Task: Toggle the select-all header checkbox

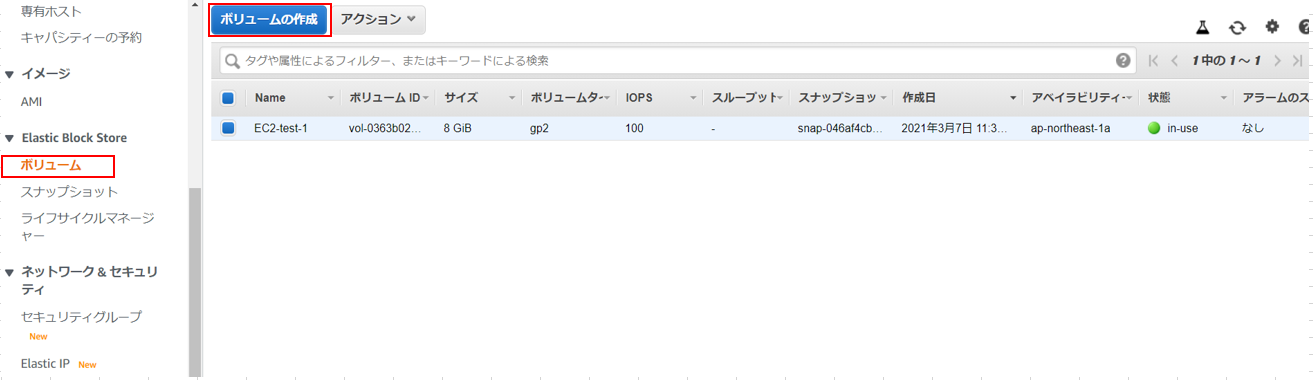Action: 228,98
